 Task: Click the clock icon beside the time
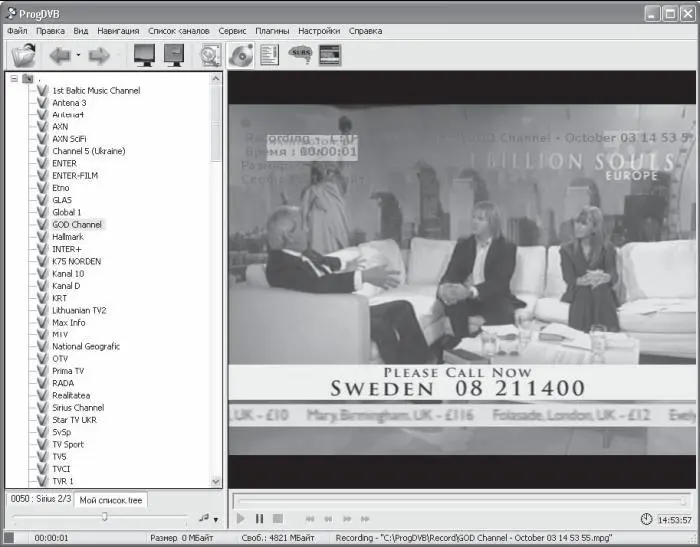[x=647, y=519]
